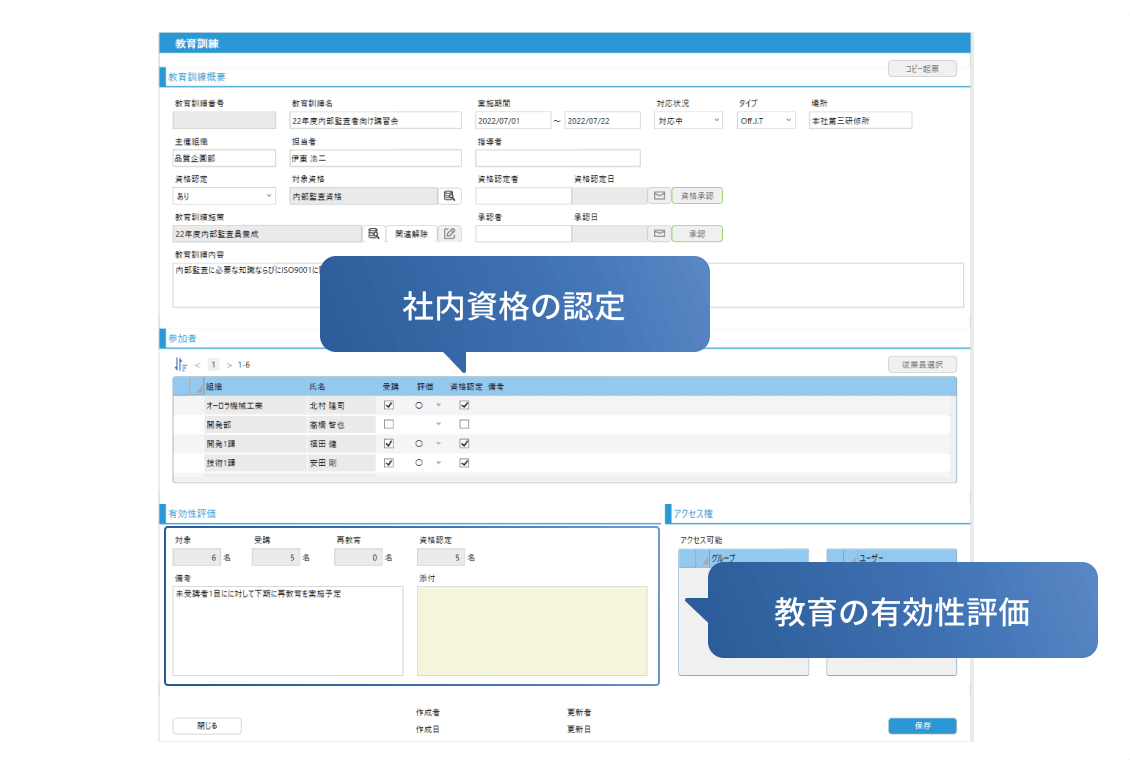
Task: Expand the 資格認定 dropdown showing あり
Action: 224,197
